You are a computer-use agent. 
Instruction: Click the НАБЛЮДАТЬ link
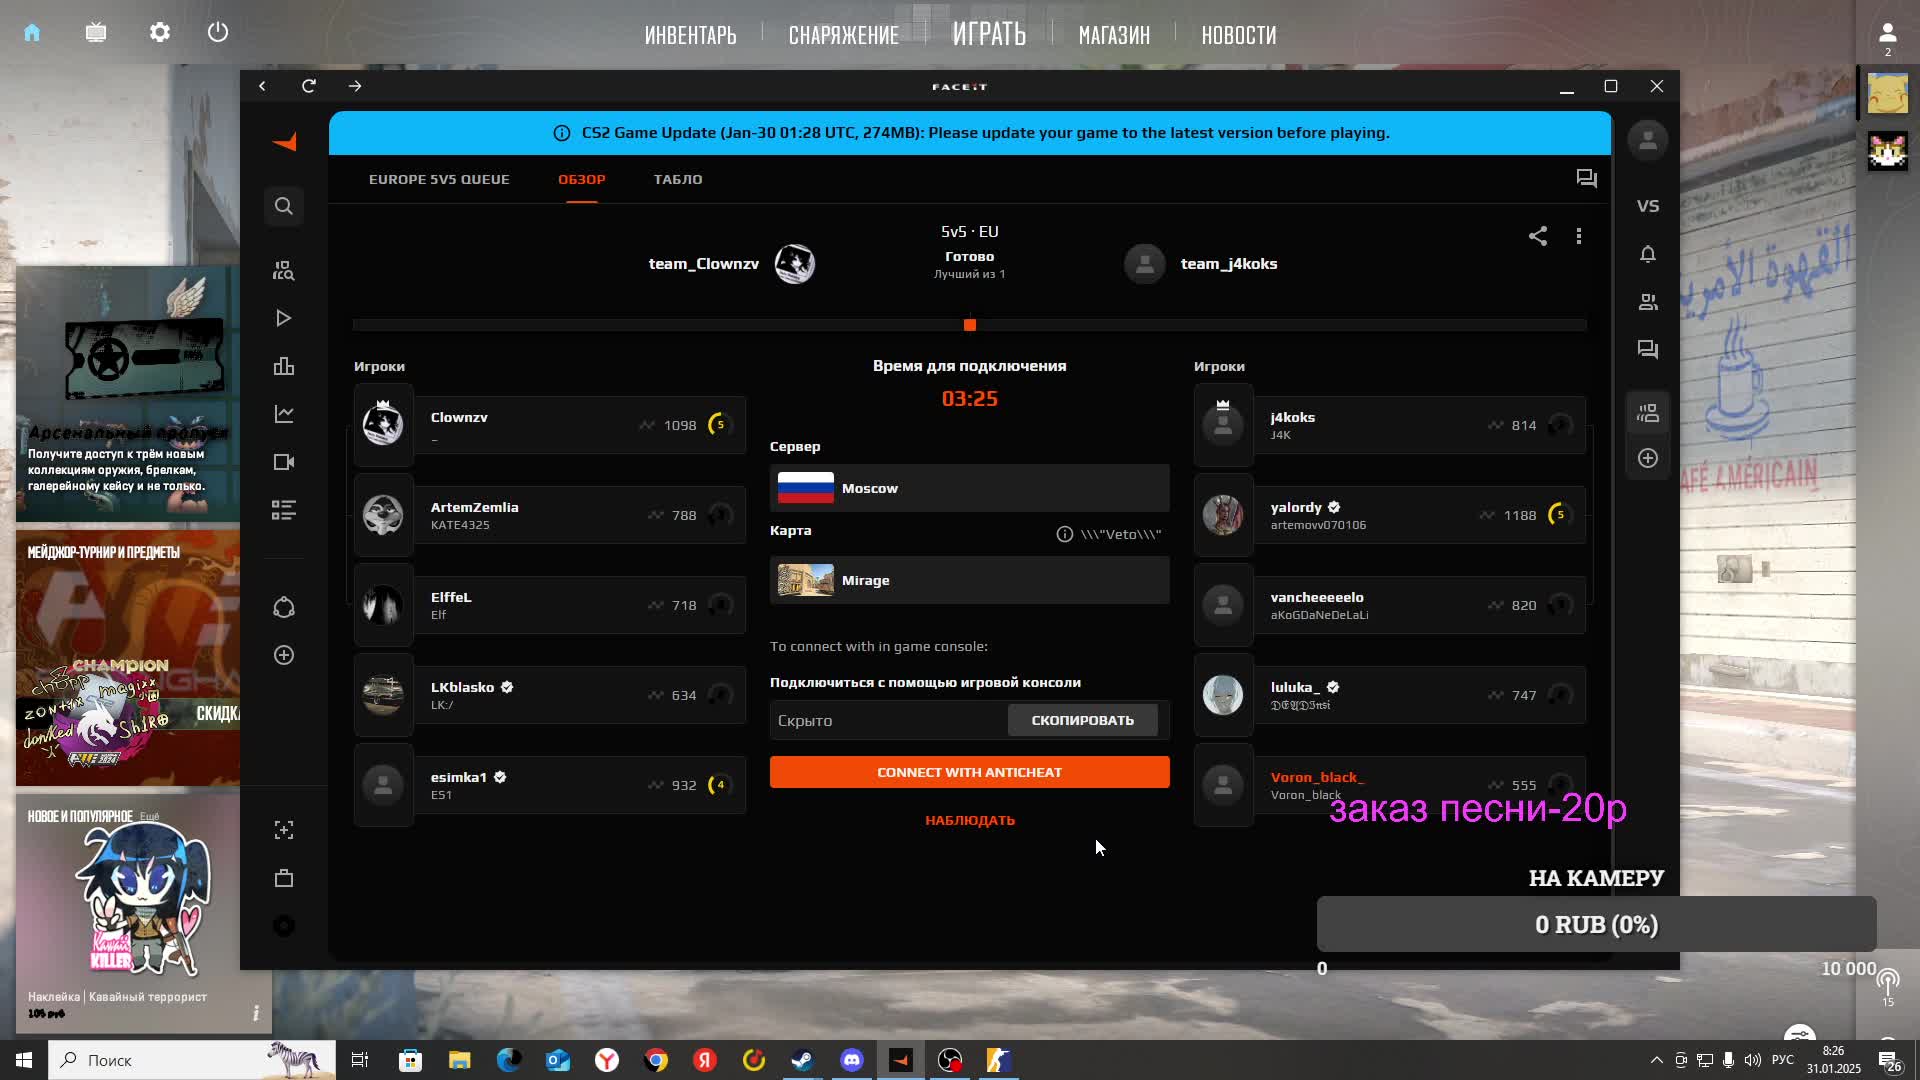coord(970,820)
